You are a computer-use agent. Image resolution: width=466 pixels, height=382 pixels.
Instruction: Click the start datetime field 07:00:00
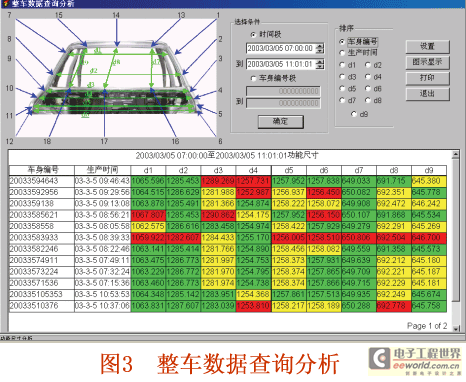pos(281,48)
